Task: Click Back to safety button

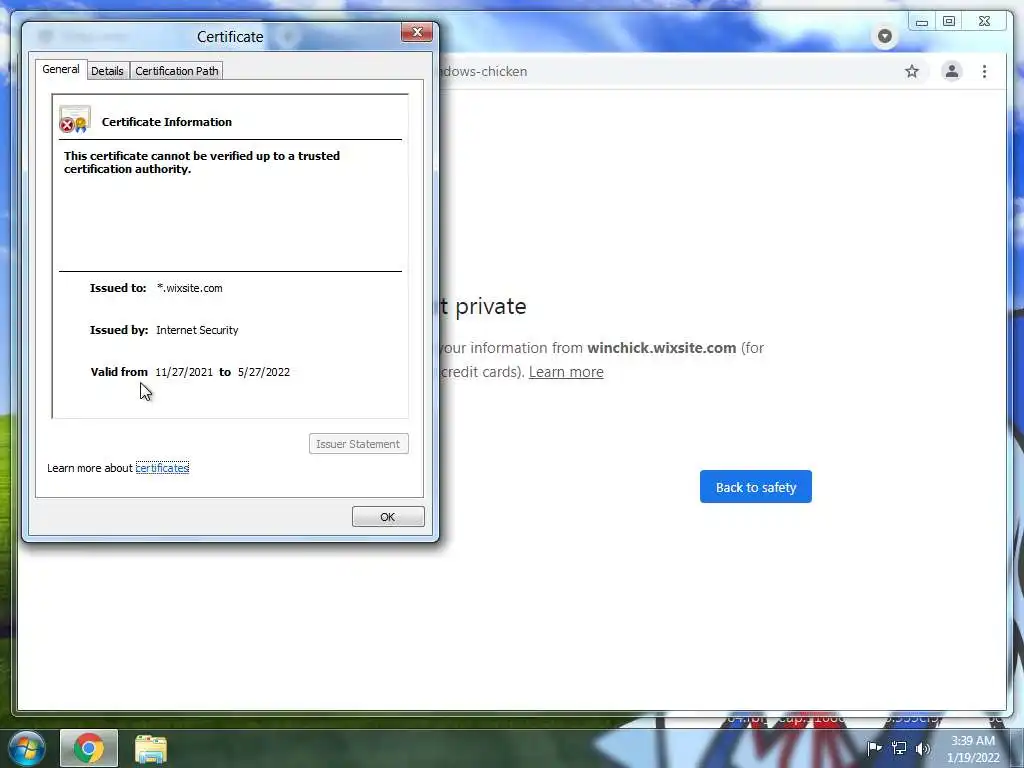Action: (756, 487)
